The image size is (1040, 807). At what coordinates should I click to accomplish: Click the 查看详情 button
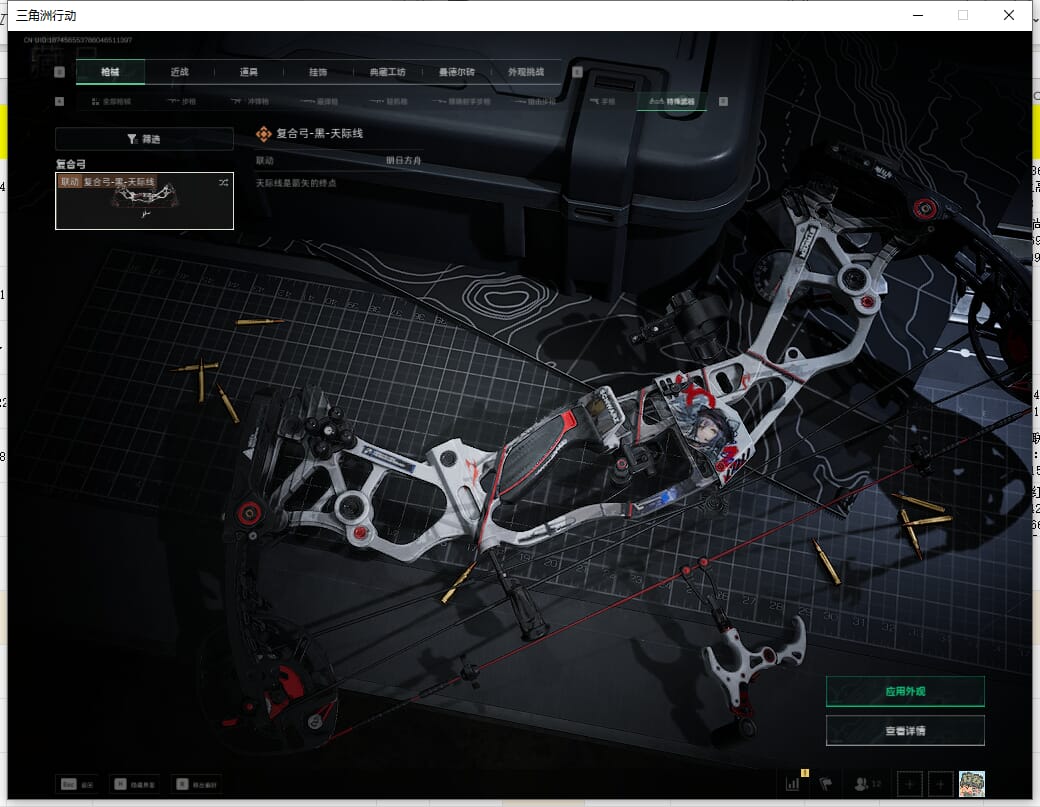[x=905, y=731]
